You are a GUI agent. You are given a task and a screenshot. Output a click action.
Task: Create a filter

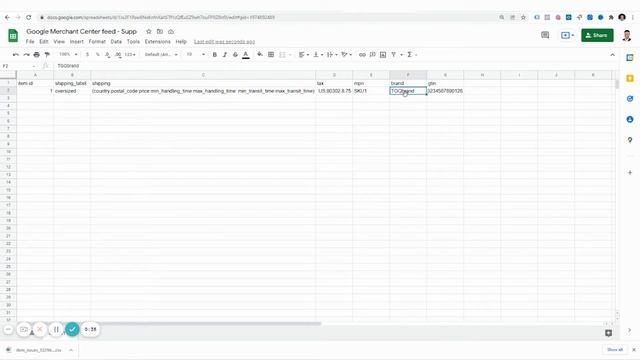[x=394, y=55]
